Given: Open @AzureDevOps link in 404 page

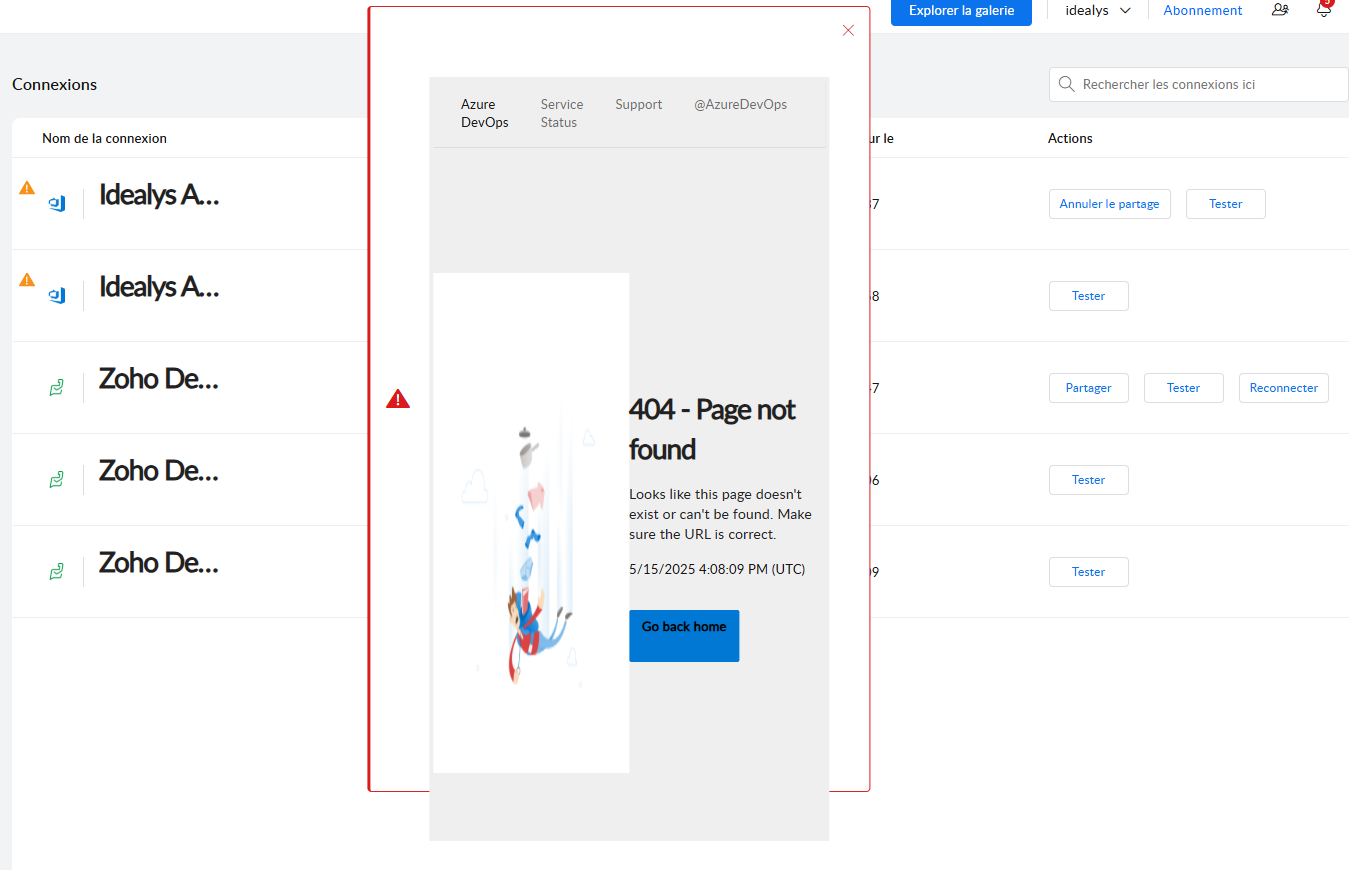Looking at the screenshot, I should coord(741,104).
